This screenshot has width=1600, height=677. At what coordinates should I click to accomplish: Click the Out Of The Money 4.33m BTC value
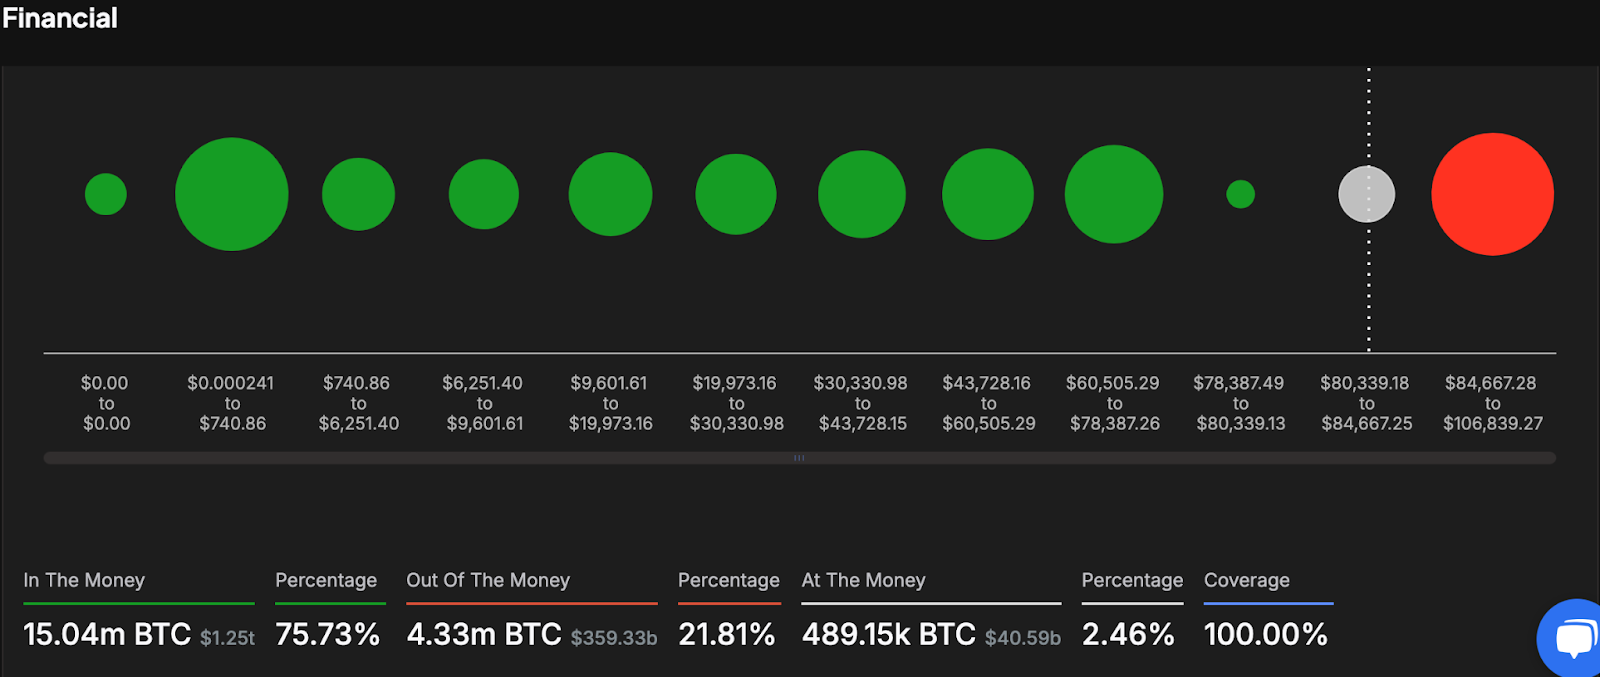484,634
